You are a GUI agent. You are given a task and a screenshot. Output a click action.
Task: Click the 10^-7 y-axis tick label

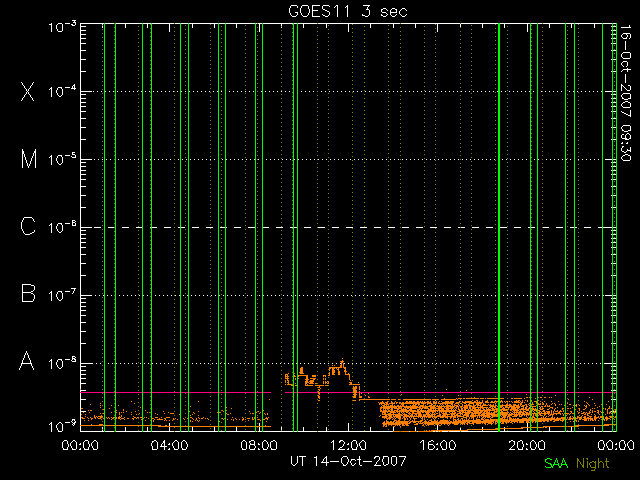(x=62, y=295)
